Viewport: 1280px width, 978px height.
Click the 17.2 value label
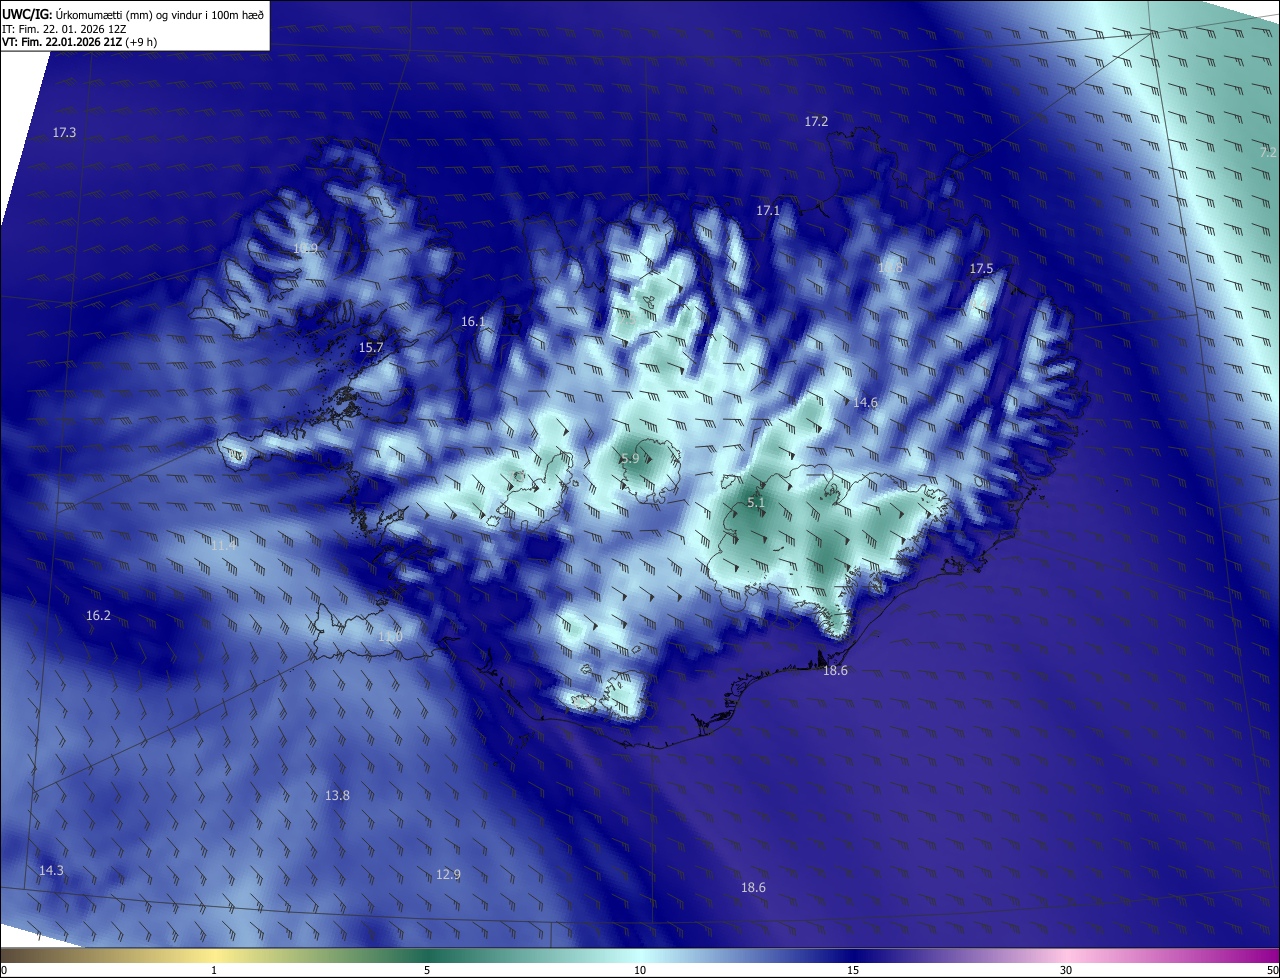coord(816,121)
